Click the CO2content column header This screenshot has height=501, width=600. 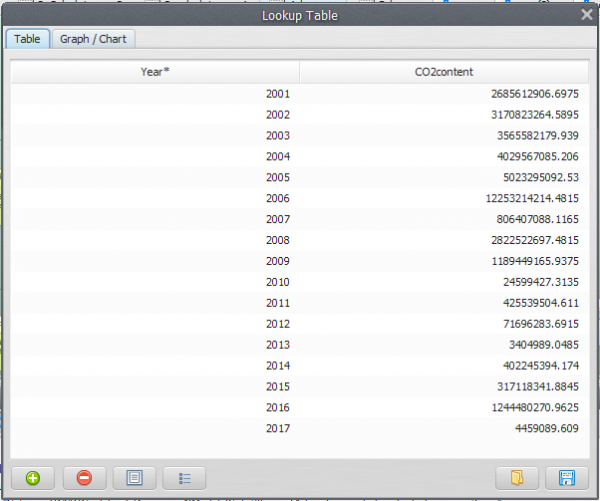point(444,72)
